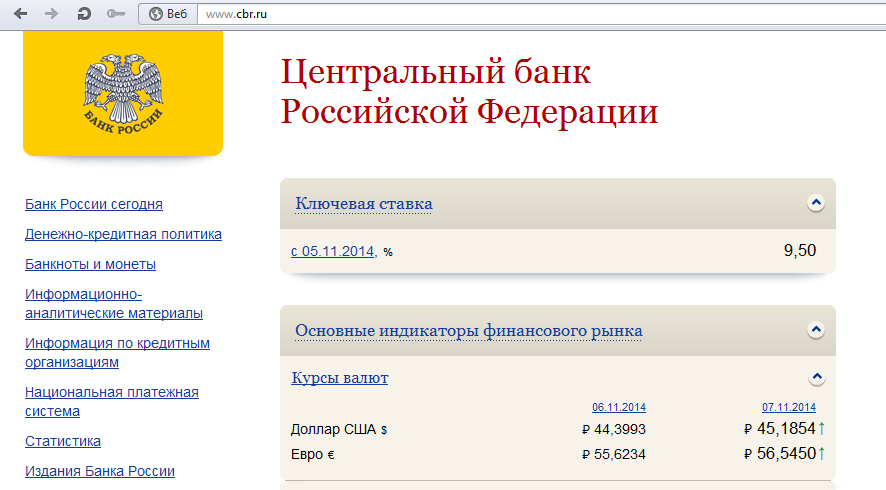Open the Информационно-аналитические материалы link
This screenshot has width=886, height=490.
pos(113,304)
